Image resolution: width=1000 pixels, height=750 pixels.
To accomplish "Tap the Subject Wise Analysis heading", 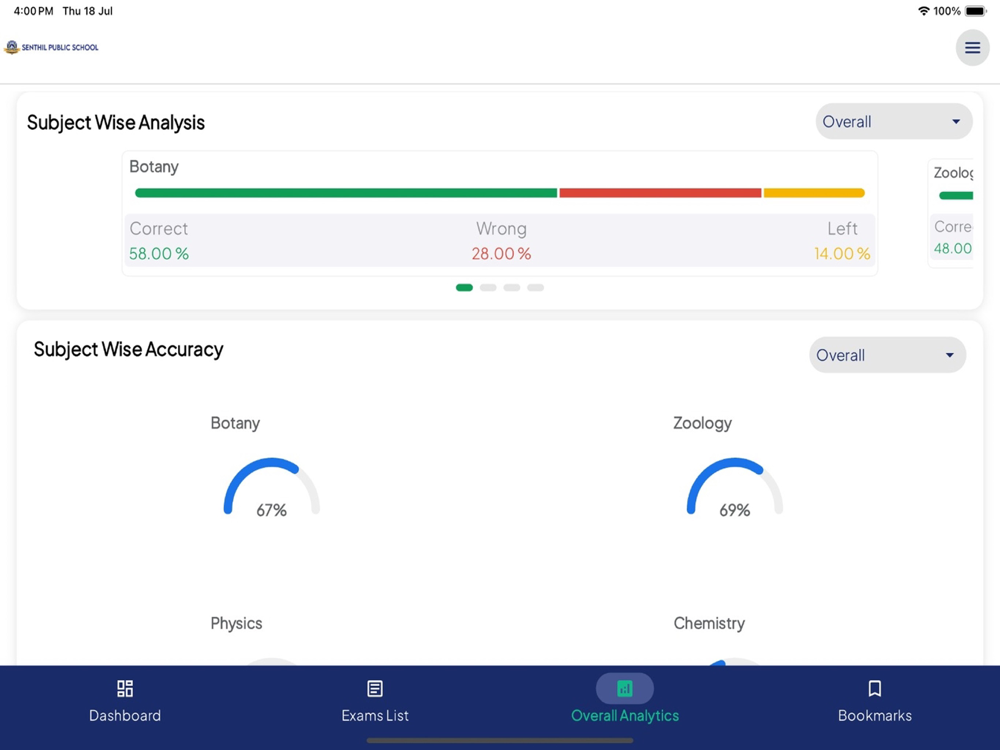I will [x=115, y=122].
